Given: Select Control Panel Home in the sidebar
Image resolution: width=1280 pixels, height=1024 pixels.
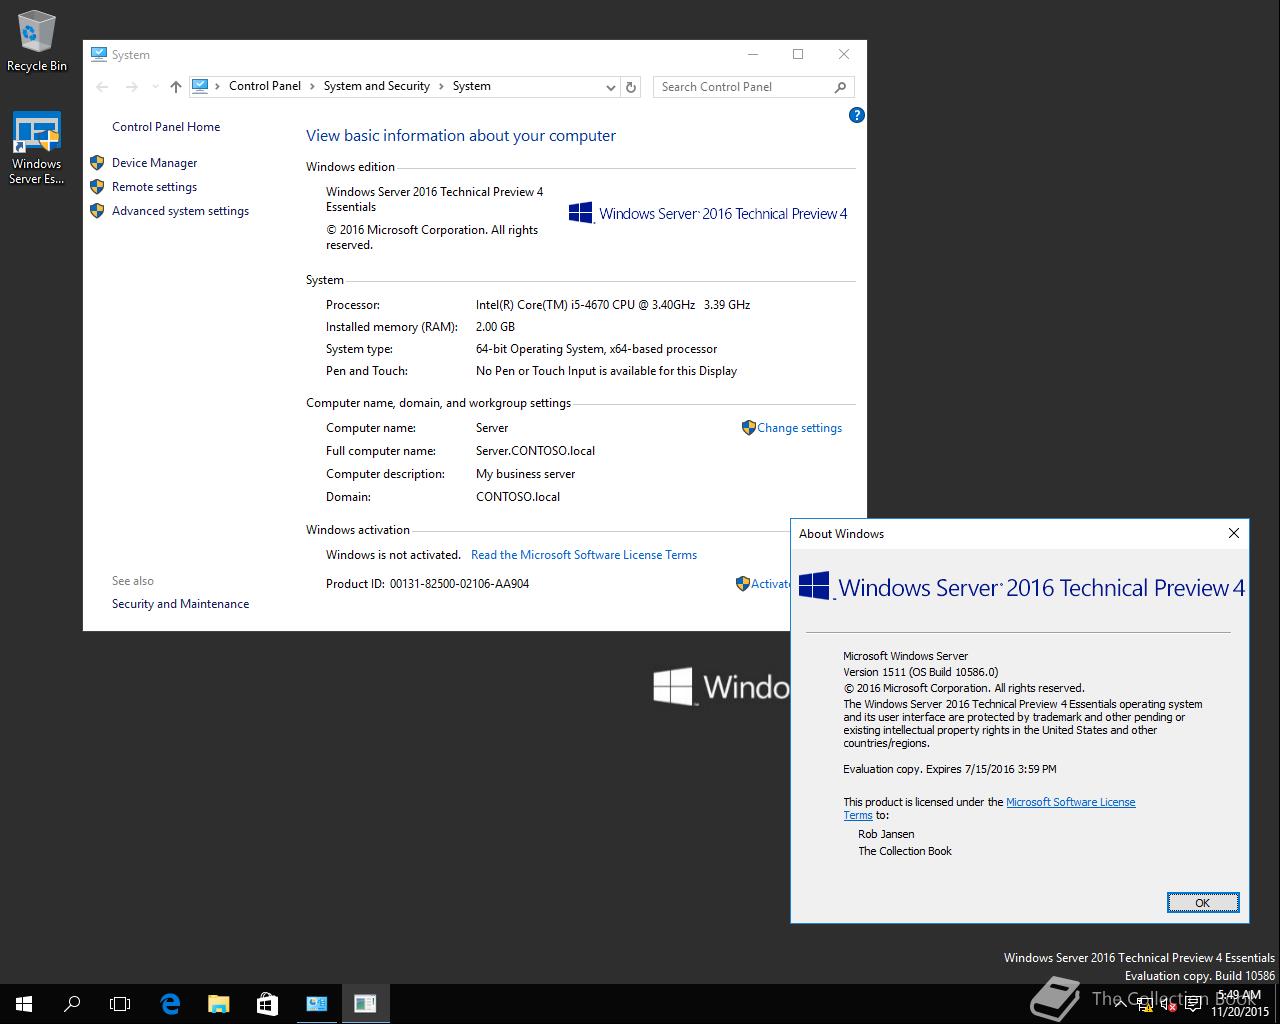Looking at the screenshot, I should [x=166, y=127].
